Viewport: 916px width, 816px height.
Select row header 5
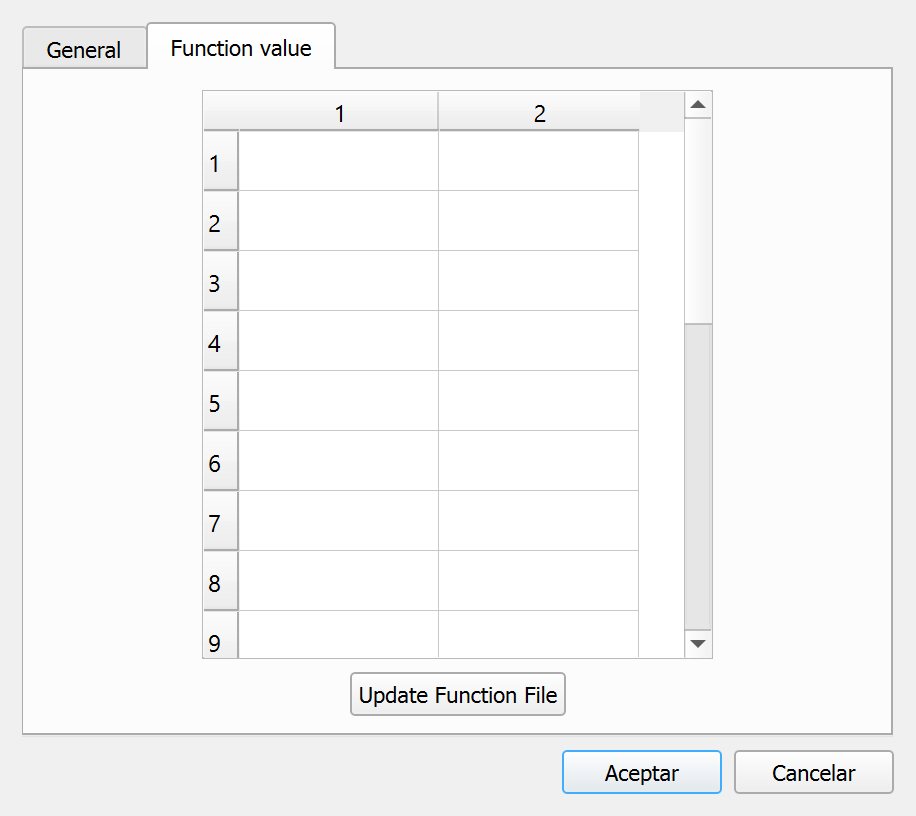click(x=221, y=401)
